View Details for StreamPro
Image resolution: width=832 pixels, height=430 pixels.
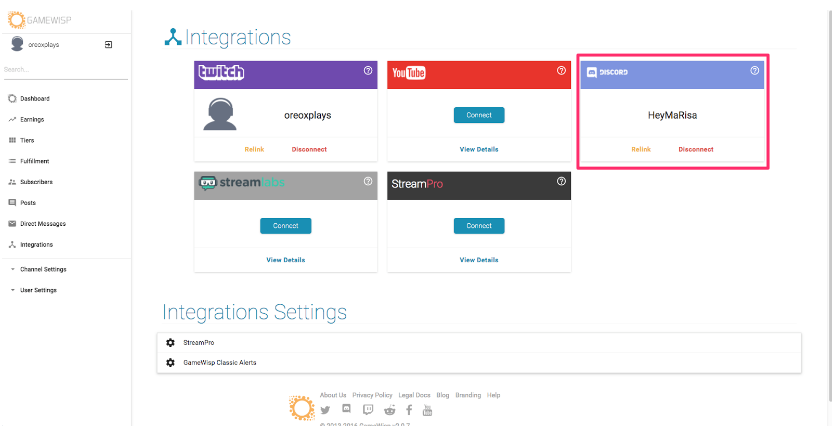[479, 260]
